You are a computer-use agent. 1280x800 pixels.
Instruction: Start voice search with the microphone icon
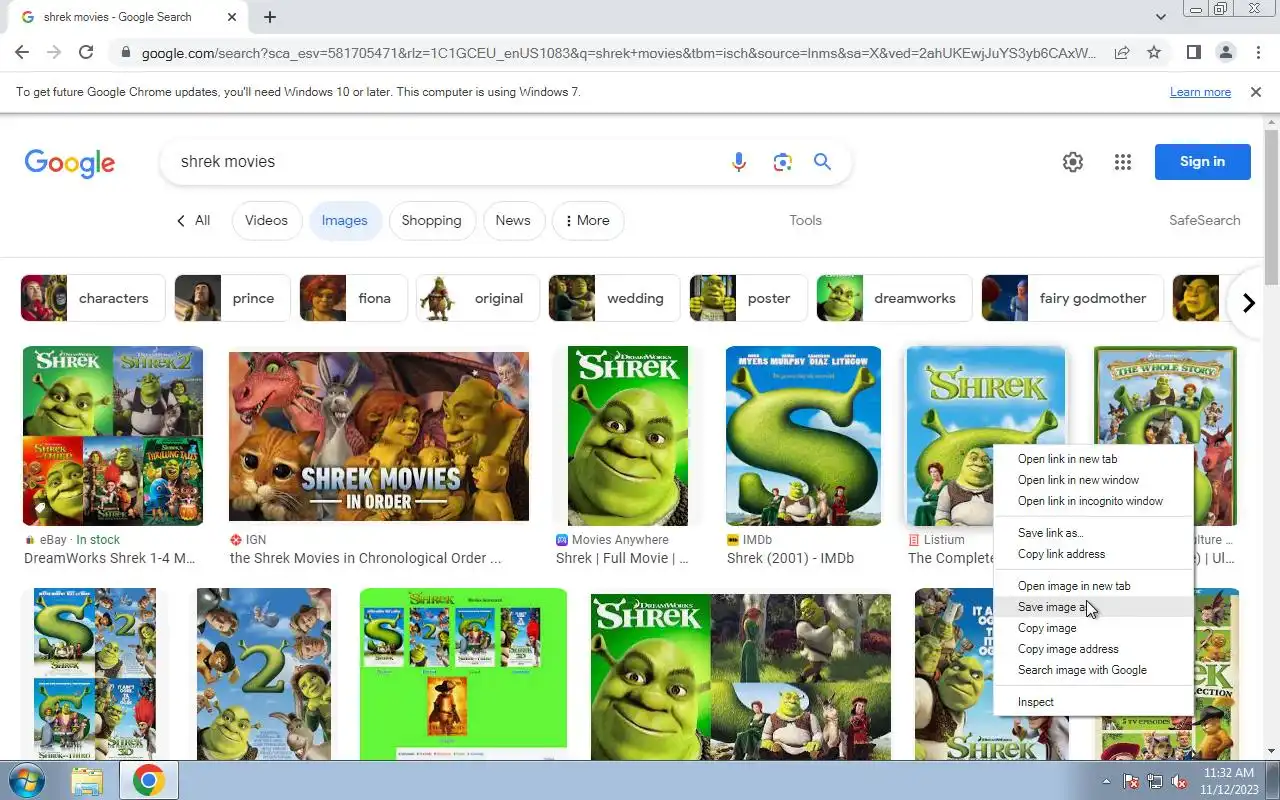(739, 162)
